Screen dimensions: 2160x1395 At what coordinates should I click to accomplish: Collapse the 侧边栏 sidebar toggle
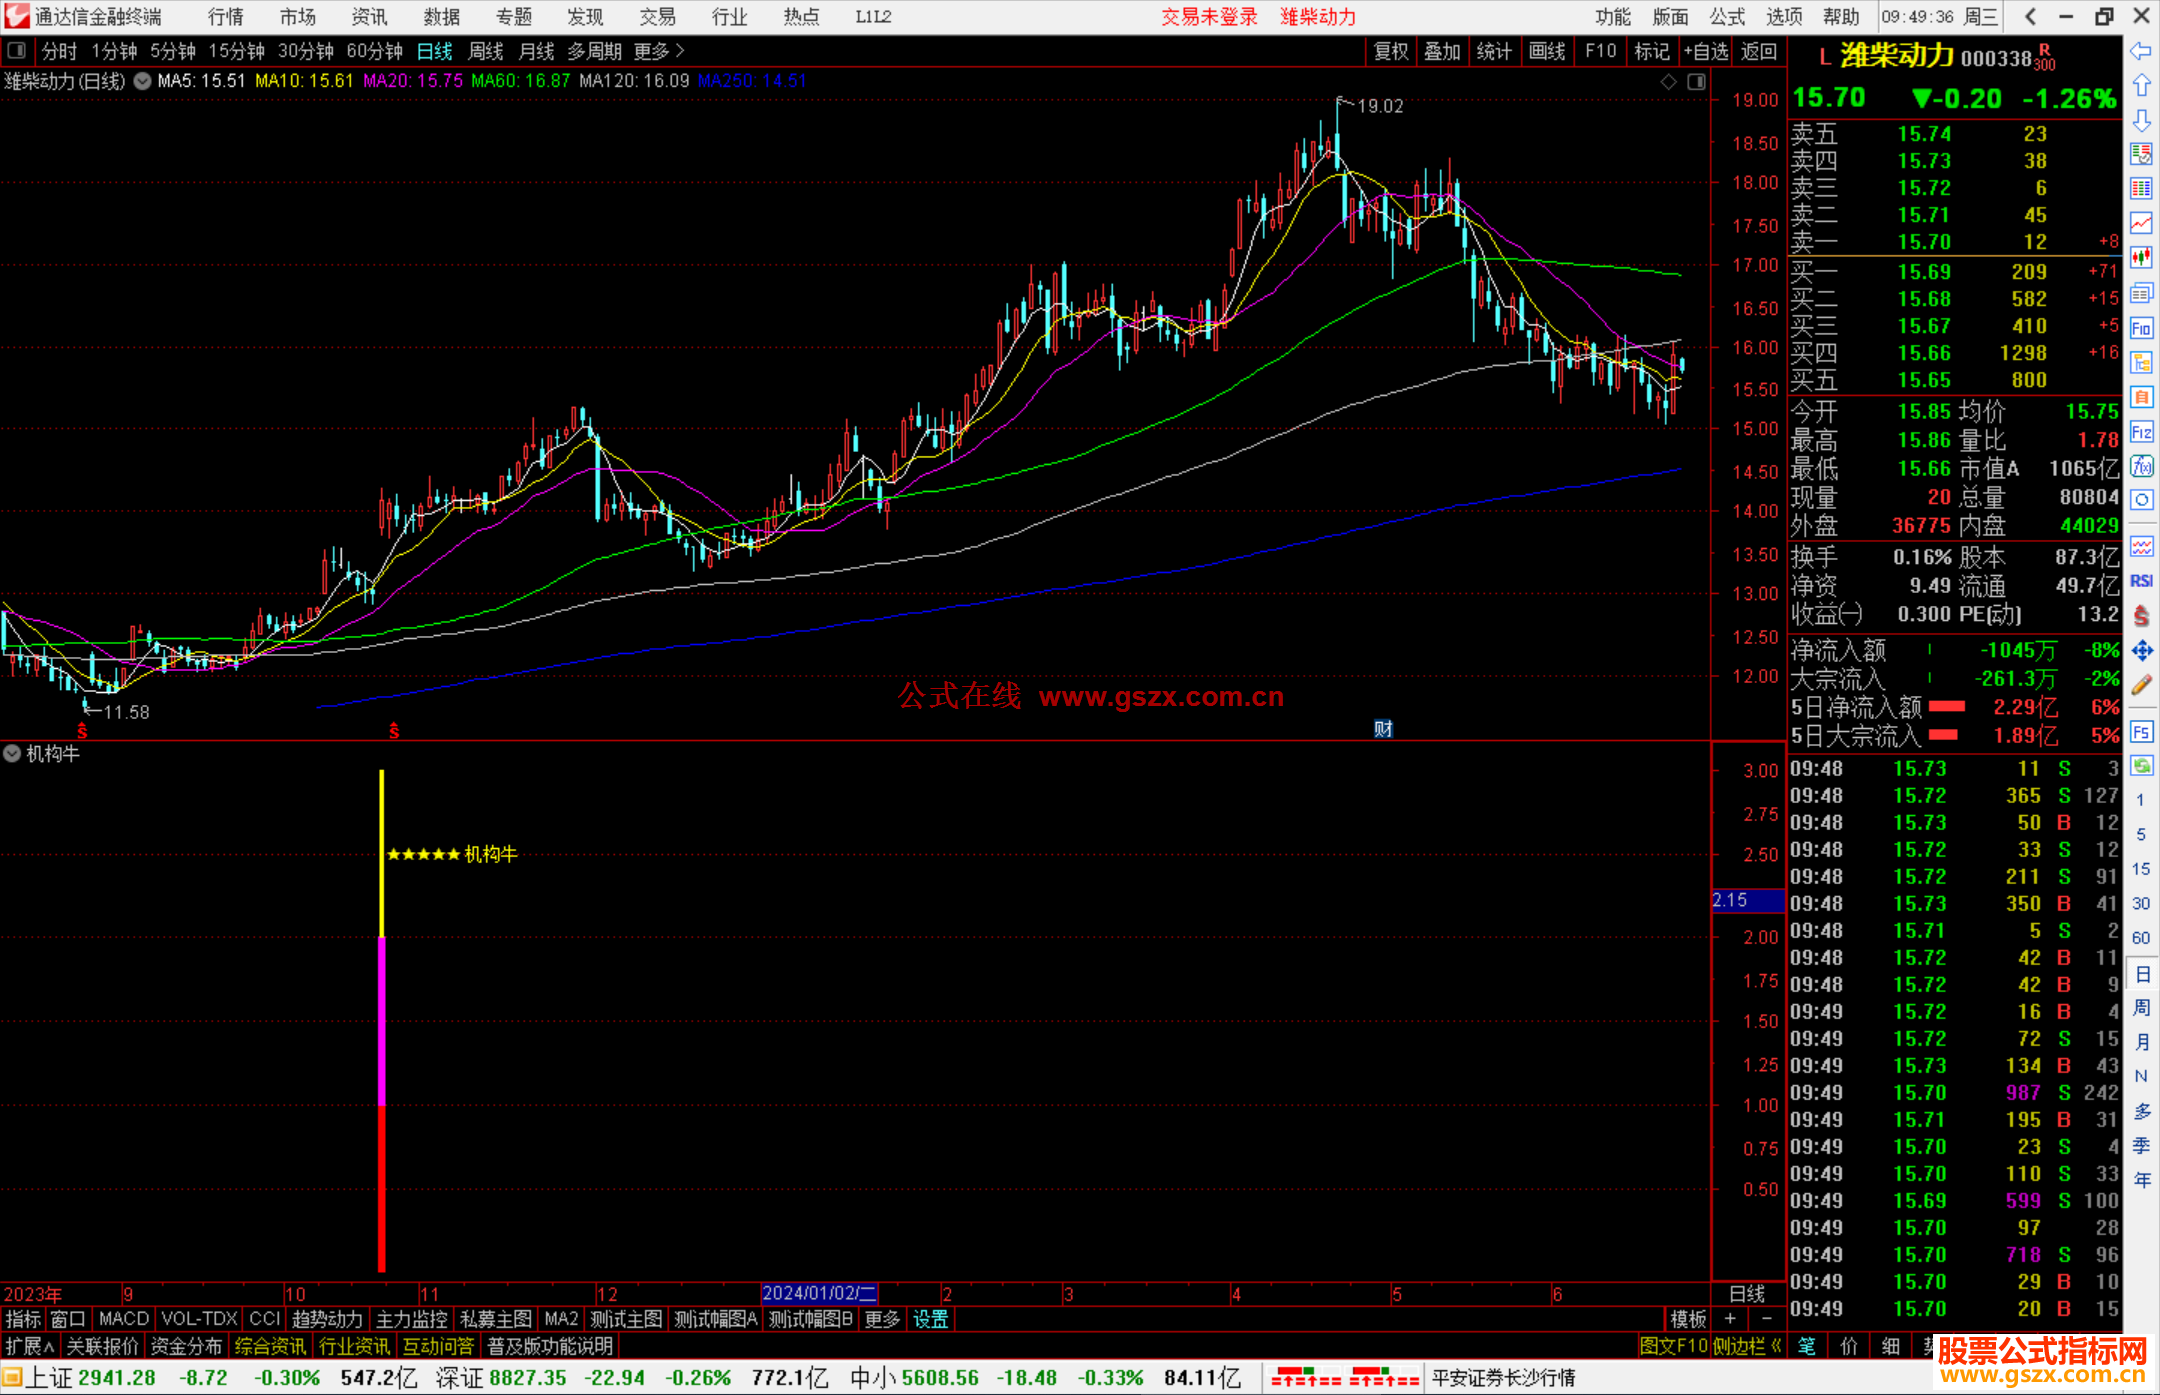click(1747, 1346)
